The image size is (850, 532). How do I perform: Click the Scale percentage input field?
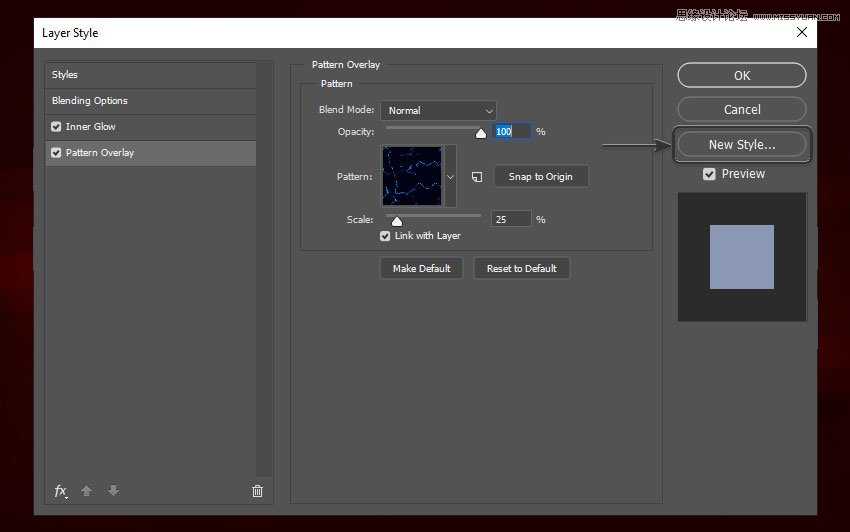coord(511,219)
